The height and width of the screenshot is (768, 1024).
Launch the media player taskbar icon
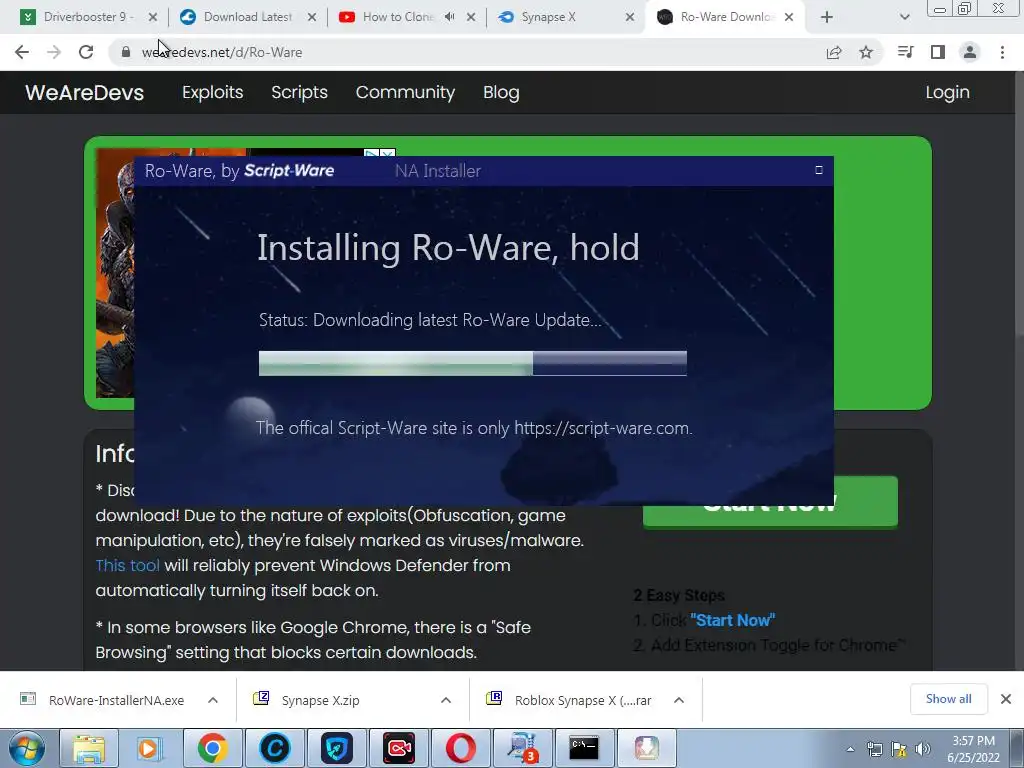pos(150,748)
